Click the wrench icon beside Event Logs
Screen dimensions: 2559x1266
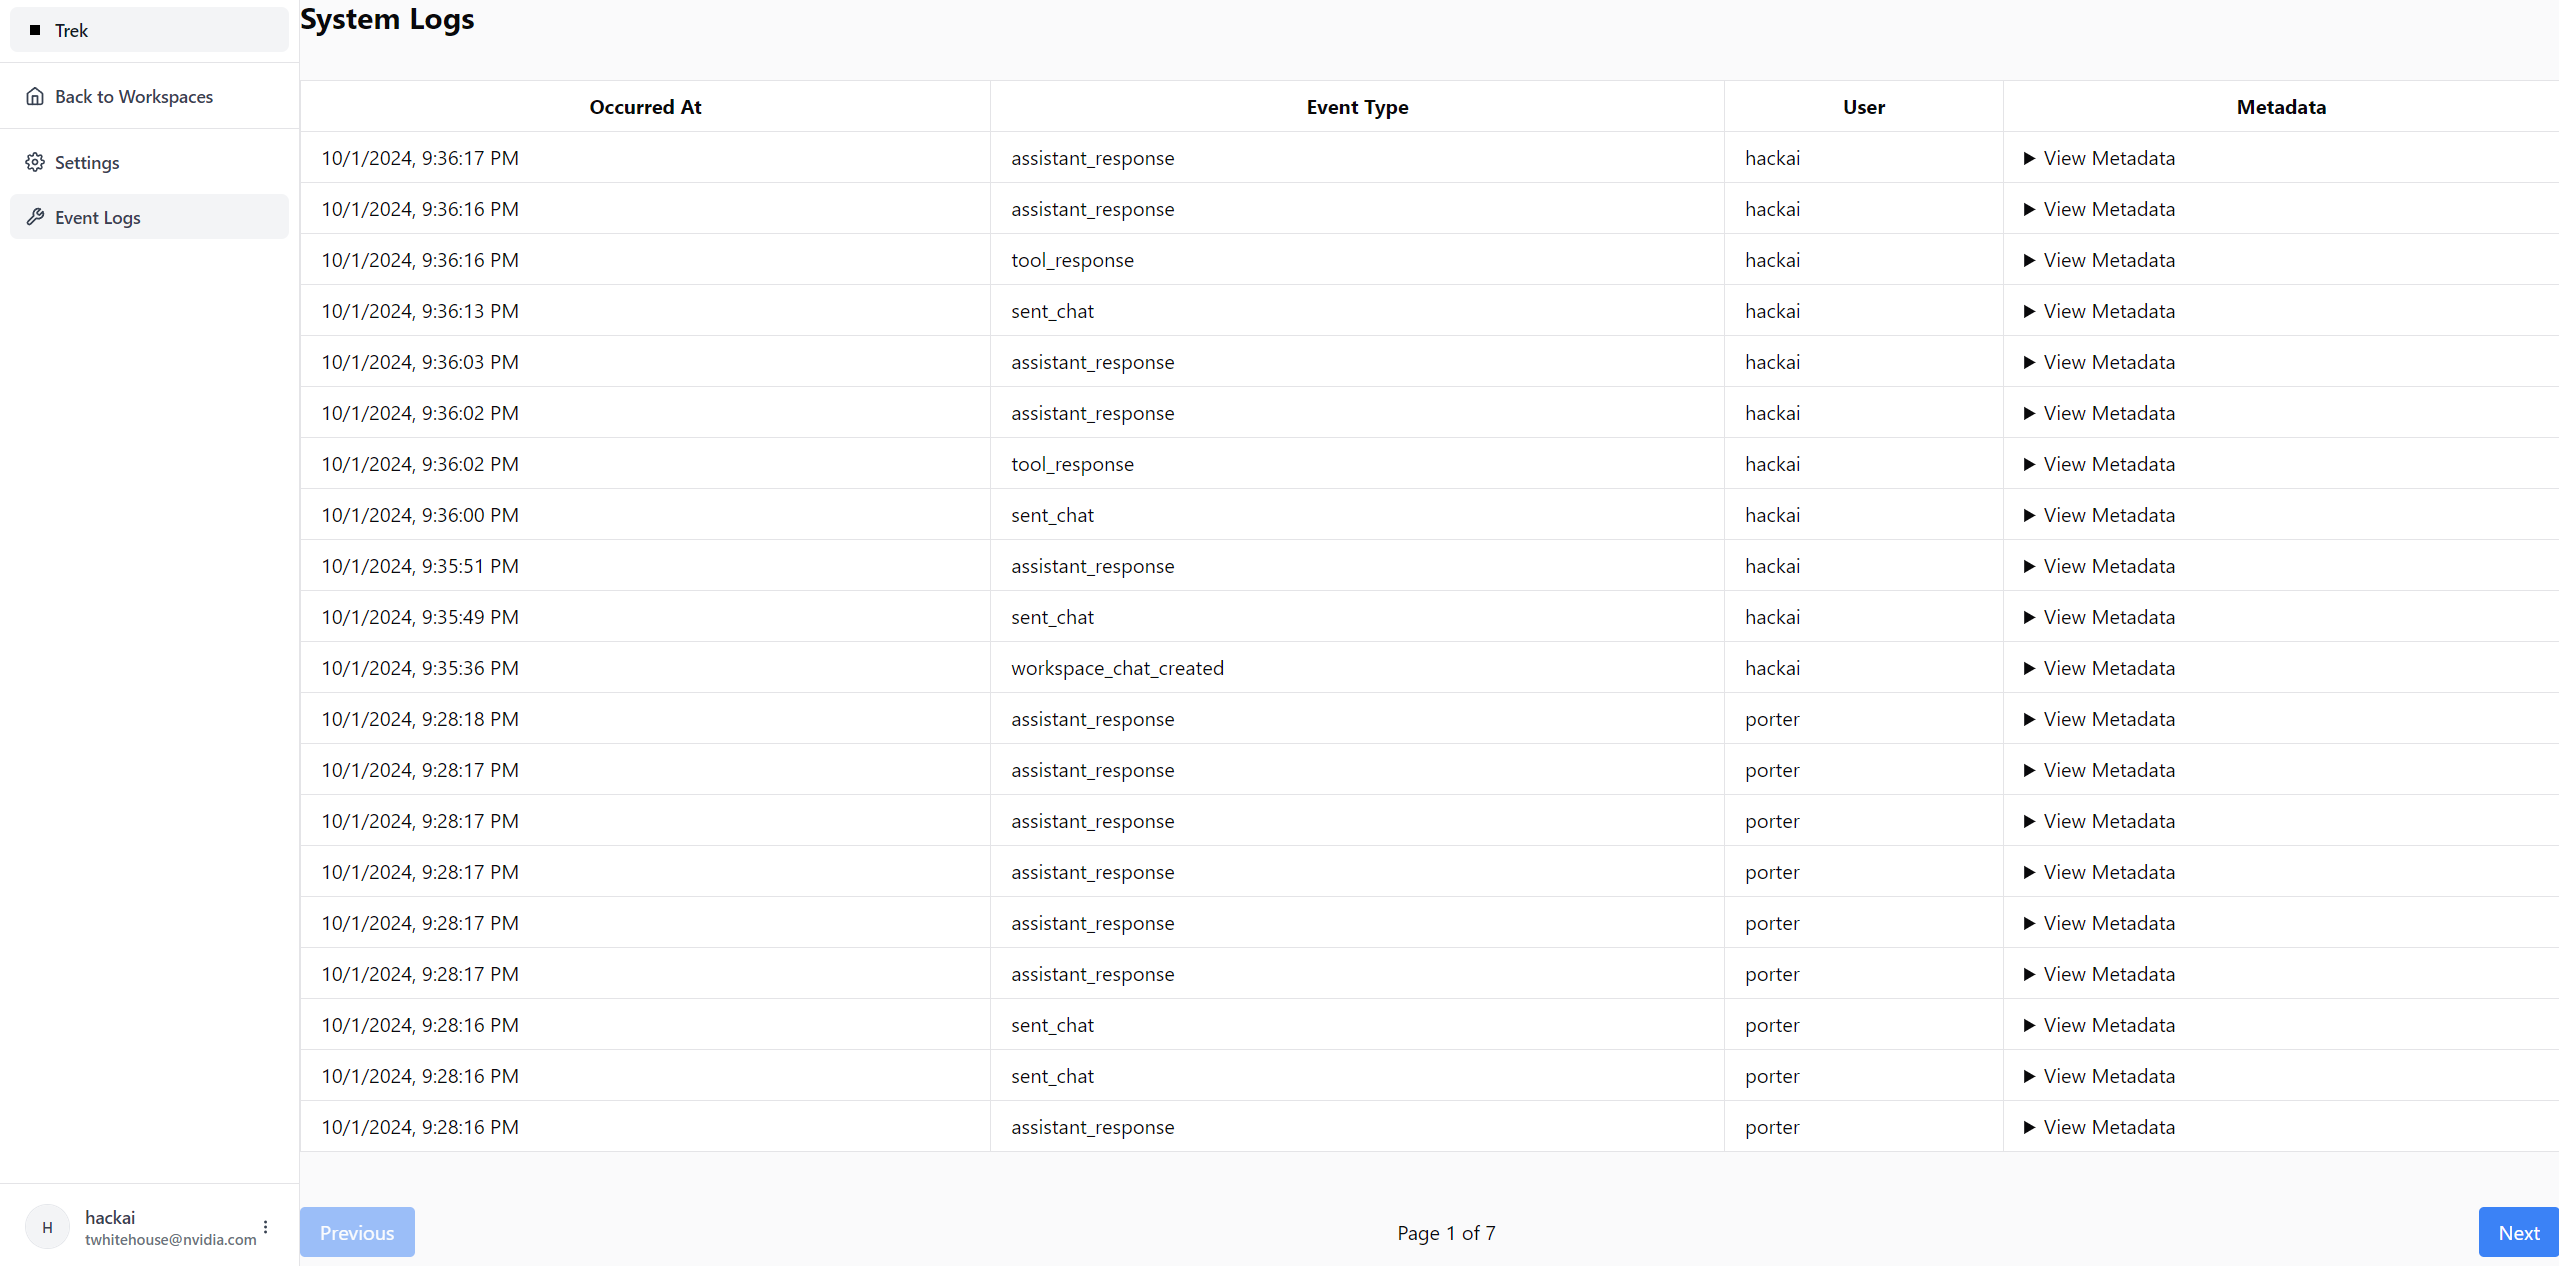tap(35, 217)
